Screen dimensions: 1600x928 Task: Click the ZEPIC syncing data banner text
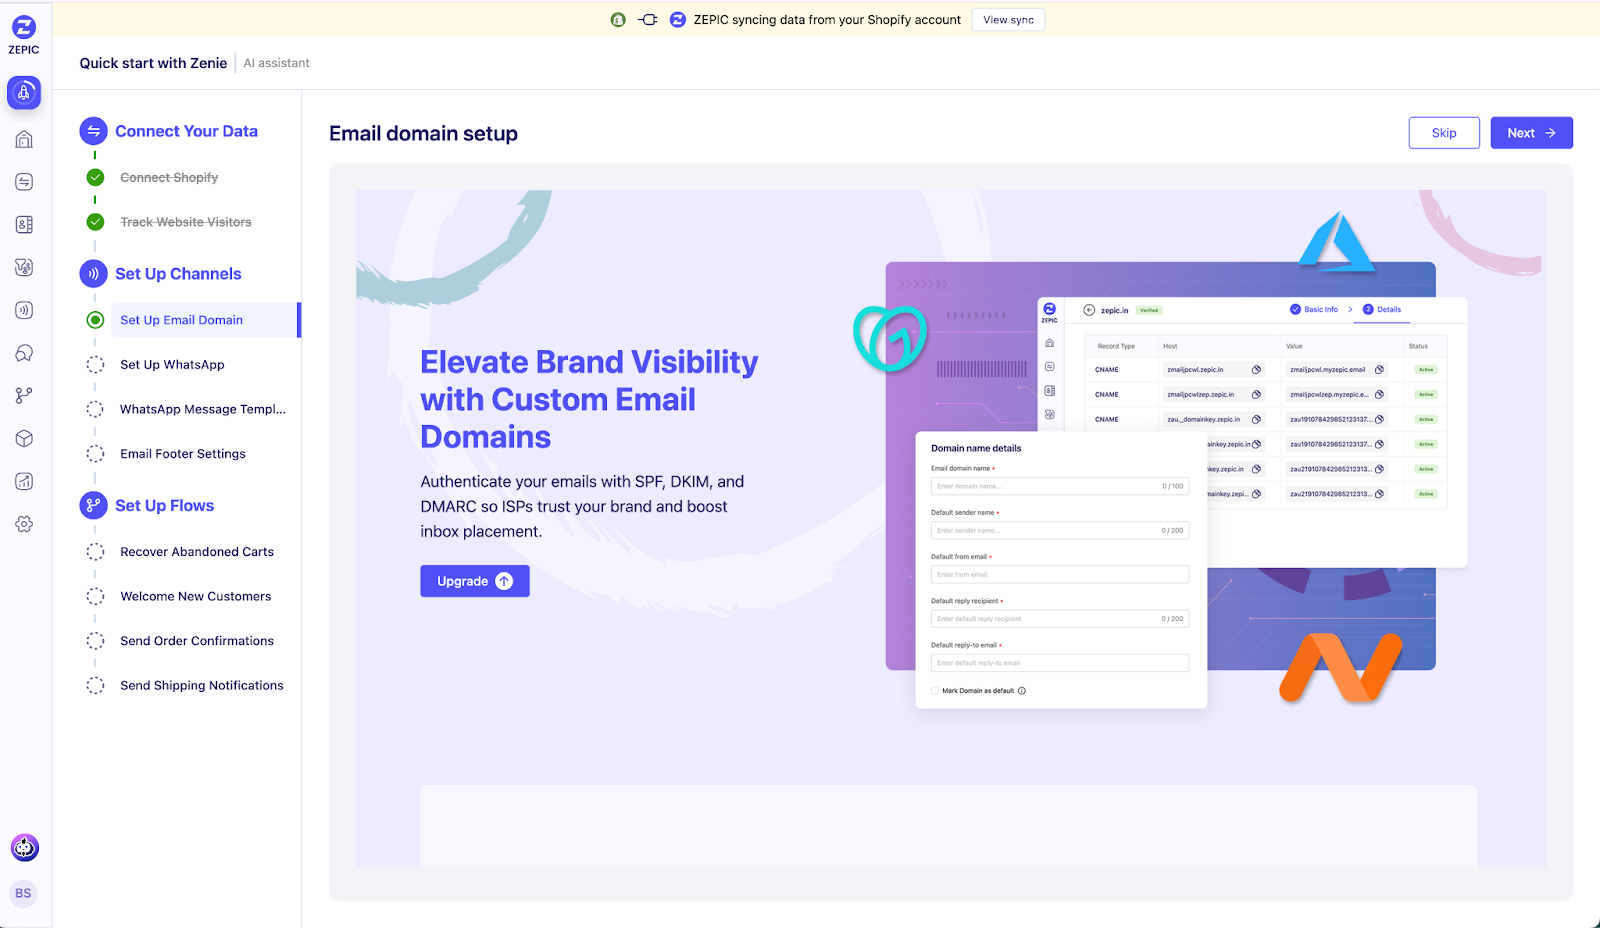827,20
